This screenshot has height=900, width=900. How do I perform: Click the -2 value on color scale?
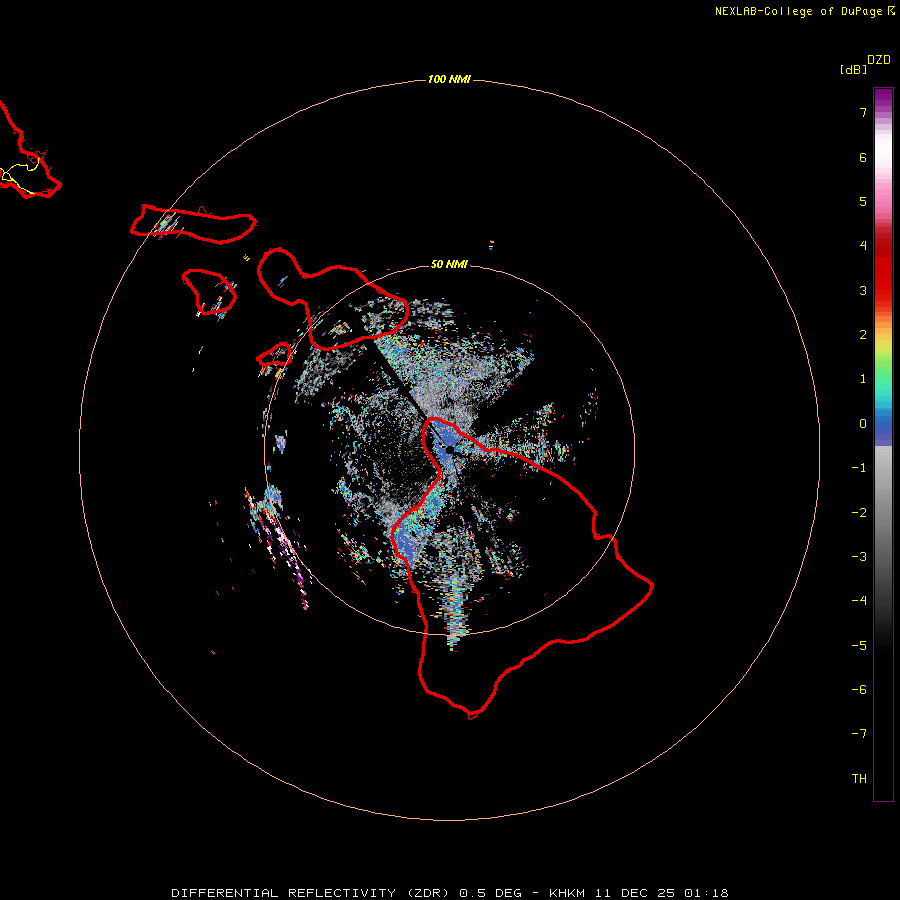coord(859,513)
